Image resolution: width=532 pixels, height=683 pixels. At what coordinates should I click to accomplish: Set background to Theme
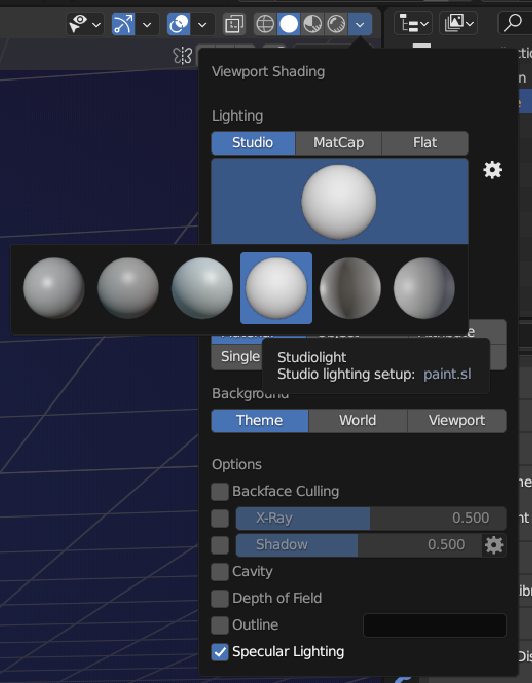[x=260, y=421]
